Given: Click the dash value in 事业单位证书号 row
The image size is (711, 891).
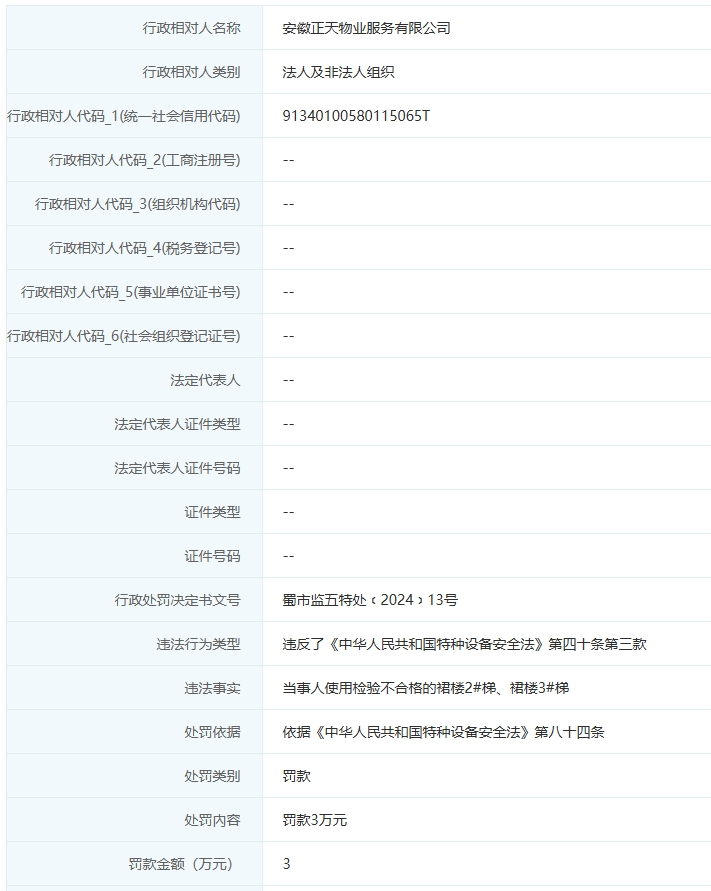Looking at the screenshot, I should pyautogui.click(x=288, y=292).
